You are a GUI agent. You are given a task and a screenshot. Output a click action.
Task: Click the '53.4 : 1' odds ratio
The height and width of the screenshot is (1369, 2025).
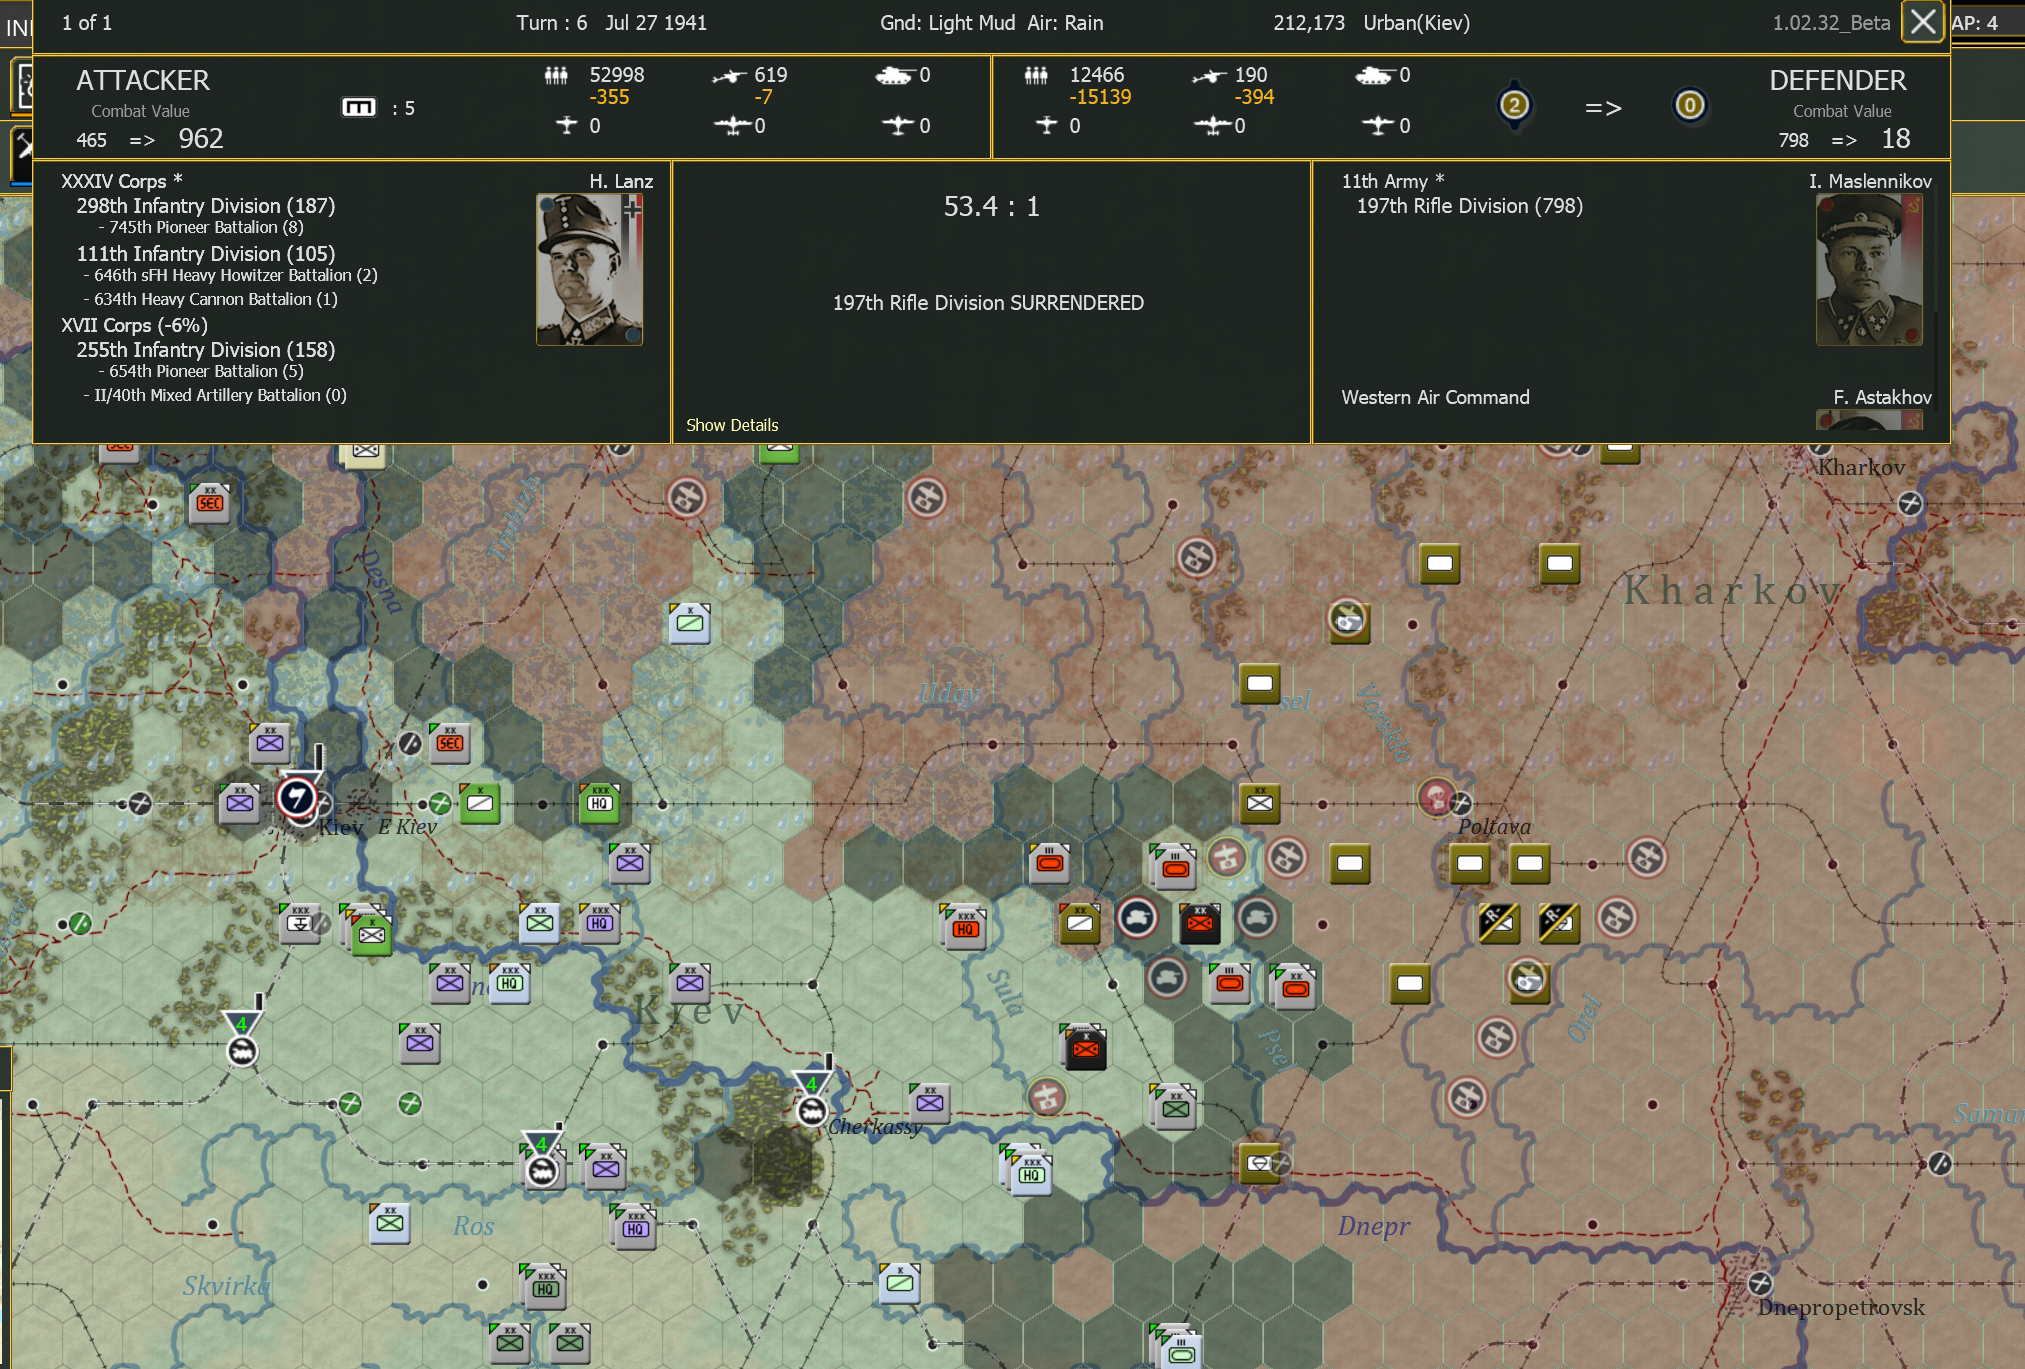click(x=991, y=206)
